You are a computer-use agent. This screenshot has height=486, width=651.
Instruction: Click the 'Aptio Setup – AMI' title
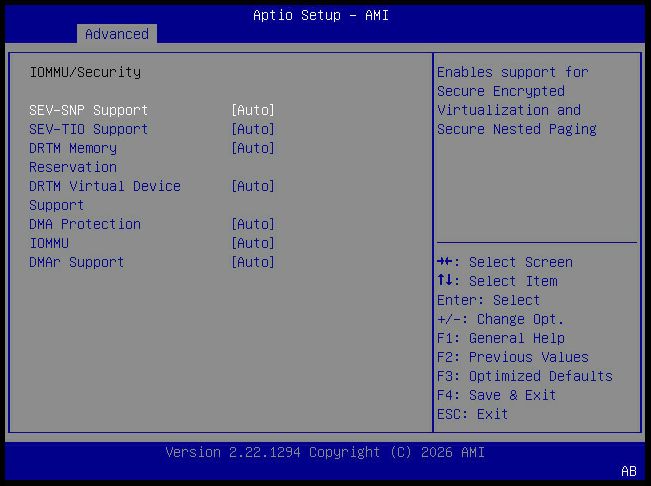click(321, 15)
